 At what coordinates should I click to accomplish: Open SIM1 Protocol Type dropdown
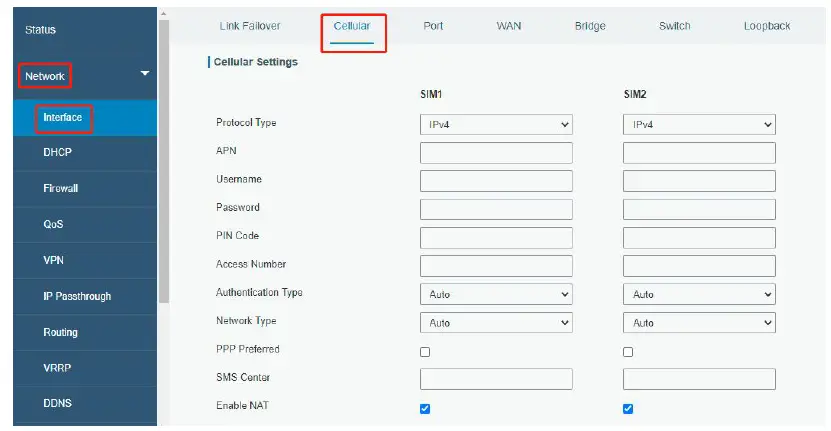tap(496, 125)
